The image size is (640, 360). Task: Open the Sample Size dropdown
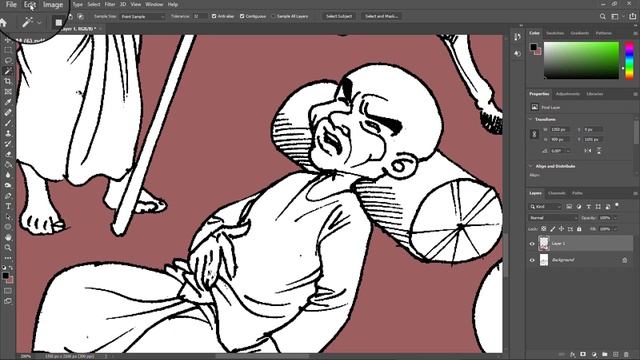tap(142, 16)
